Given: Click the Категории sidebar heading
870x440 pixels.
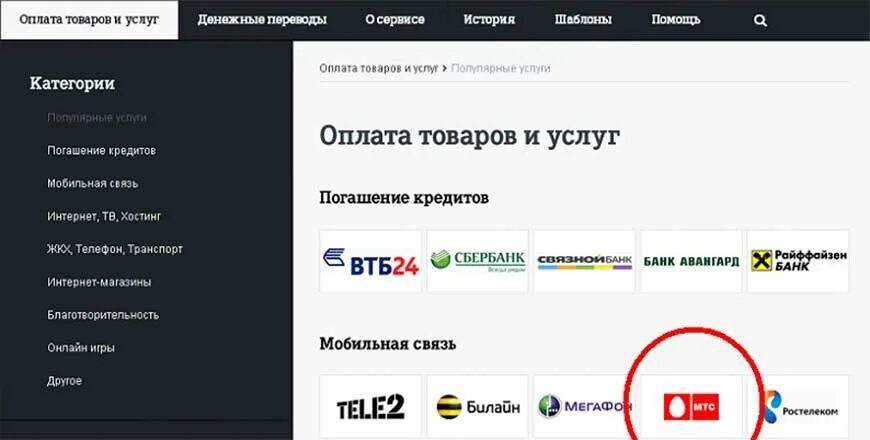Looking at the screenshot, I should (72, 84).
